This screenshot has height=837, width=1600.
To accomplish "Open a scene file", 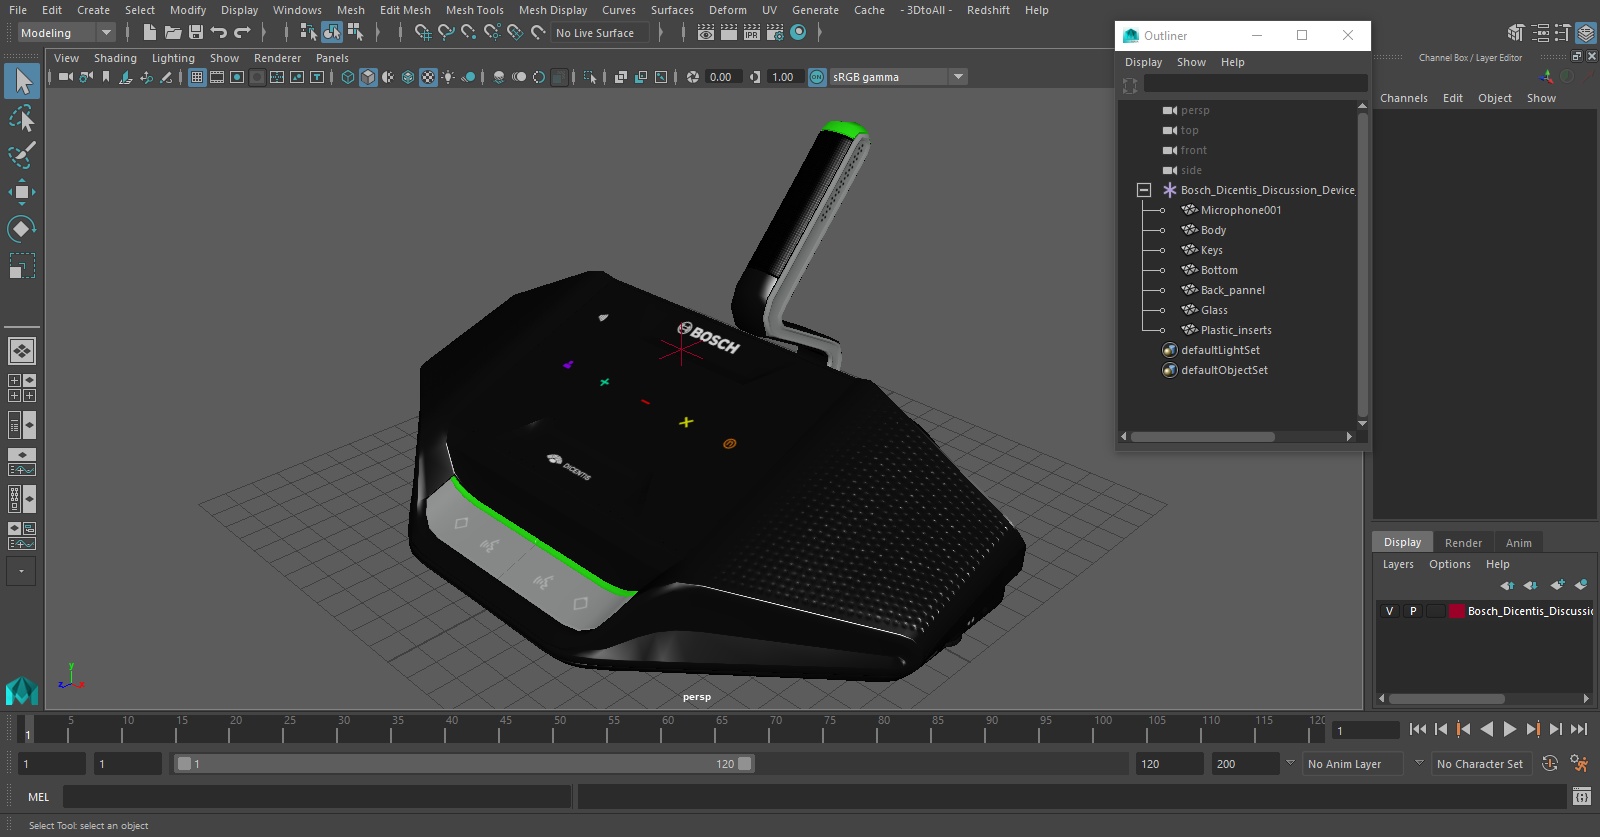I will tap(173, 33).
